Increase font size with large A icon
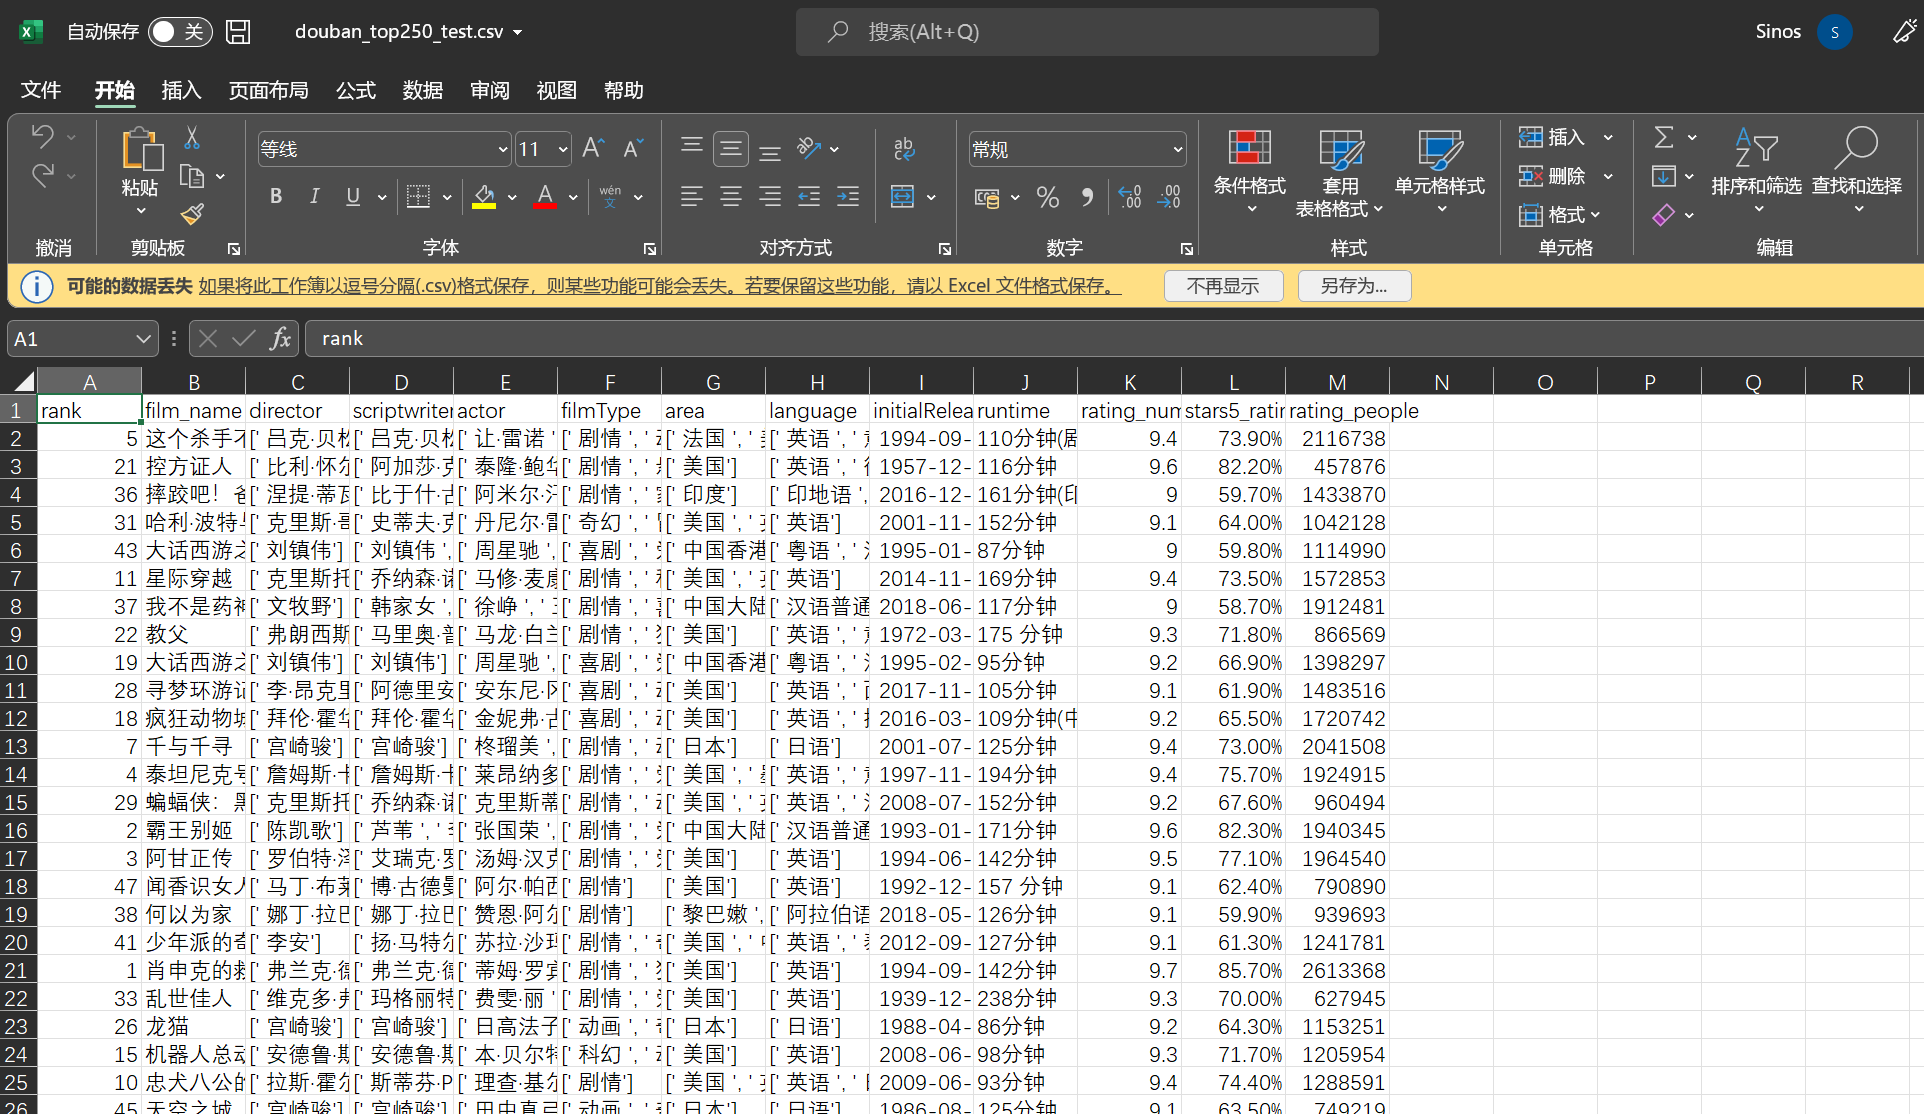 [593, 148]
